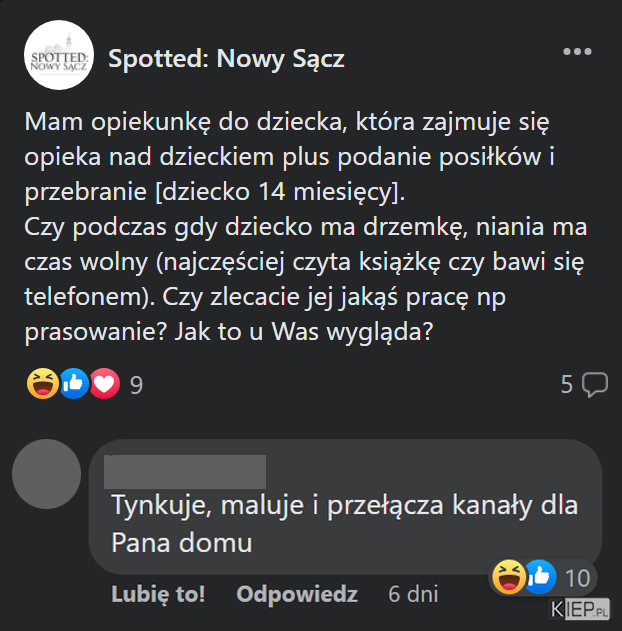This screenshot has width=622, height=631.
Task: Open the blurred commenter name
Action: (x=185, y=472)
